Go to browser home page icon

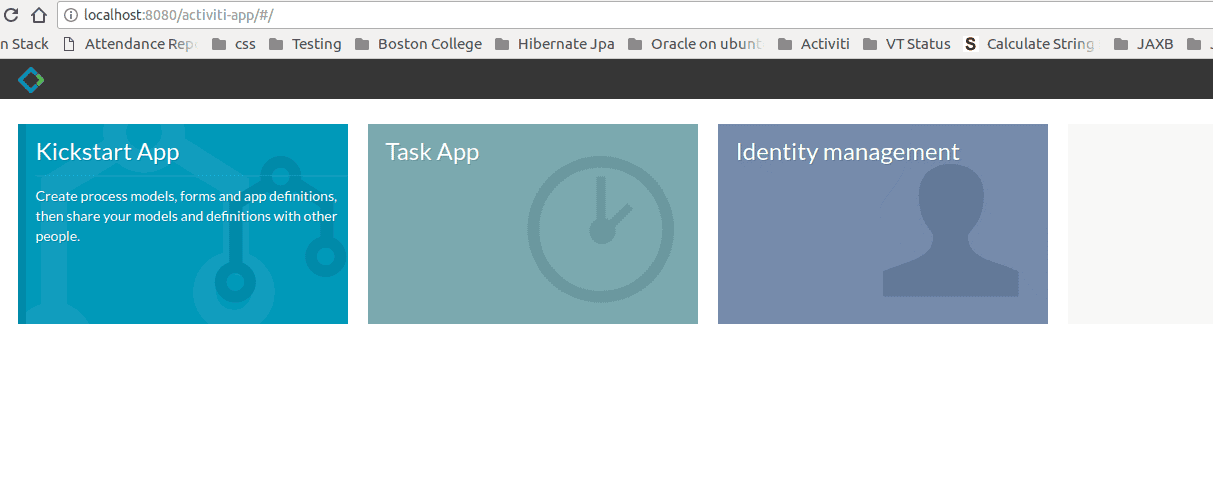(39, 15)
